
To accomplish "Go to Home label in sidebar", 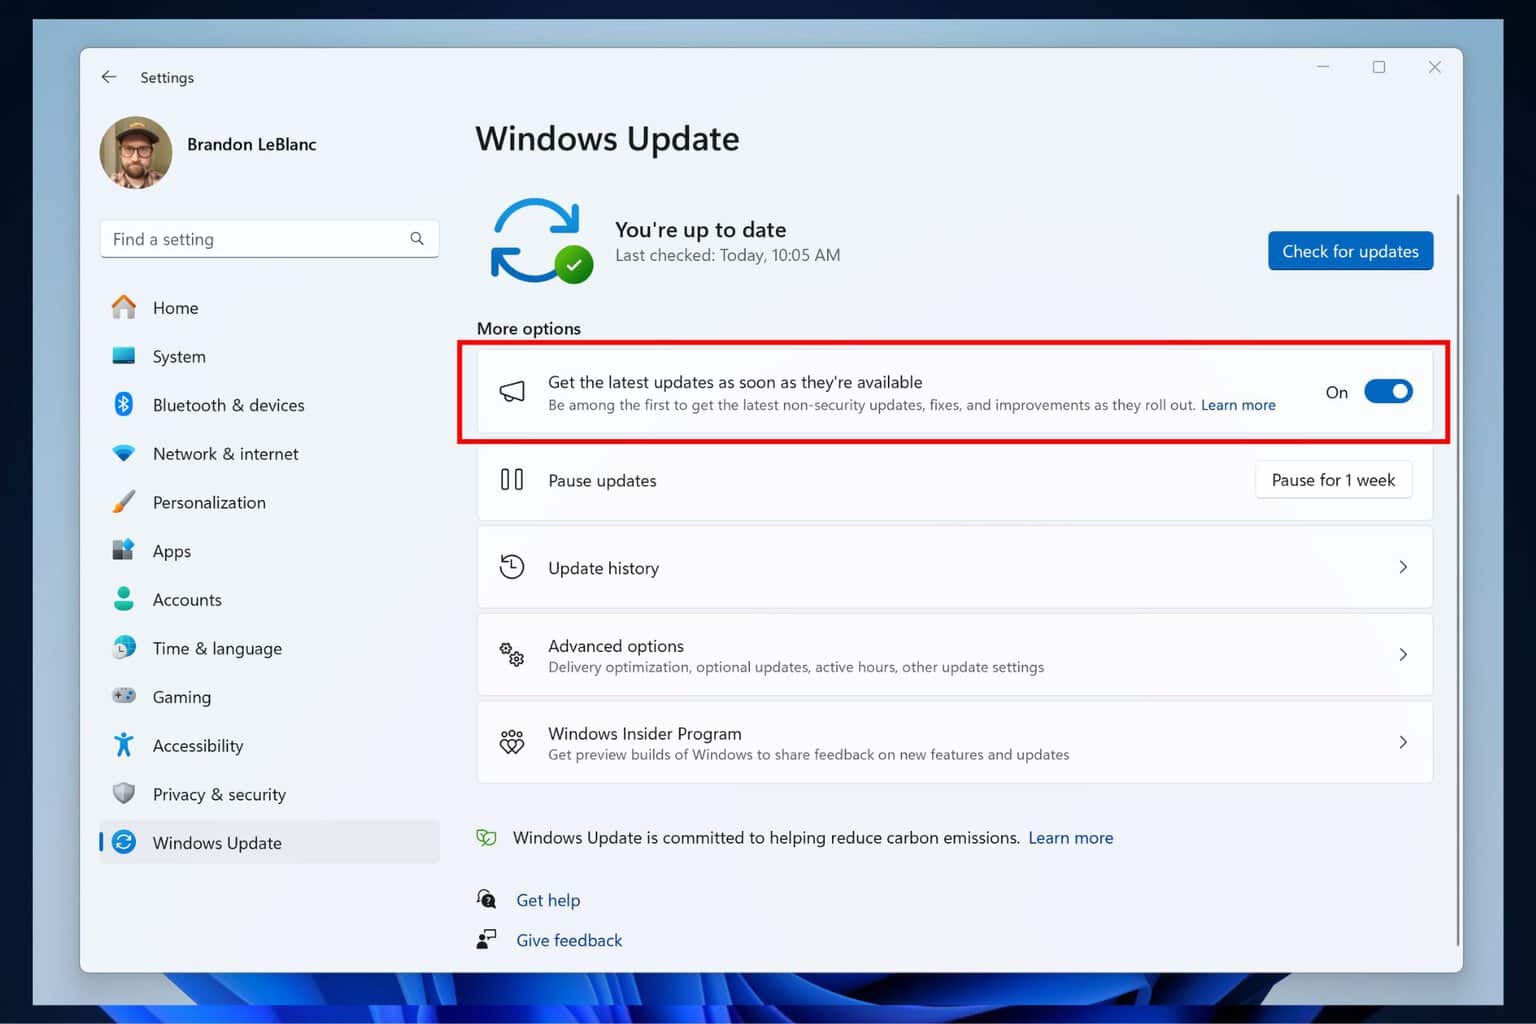I will (175, 308).
